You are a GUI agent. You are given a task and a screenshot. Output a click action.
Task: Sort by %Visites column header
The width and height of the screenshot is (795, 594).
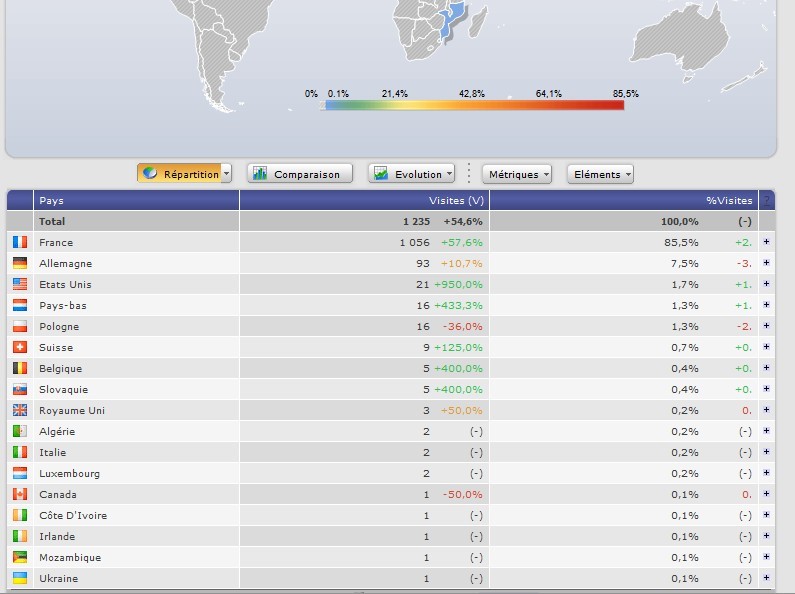pyautogui.click(x=728, y=200)
